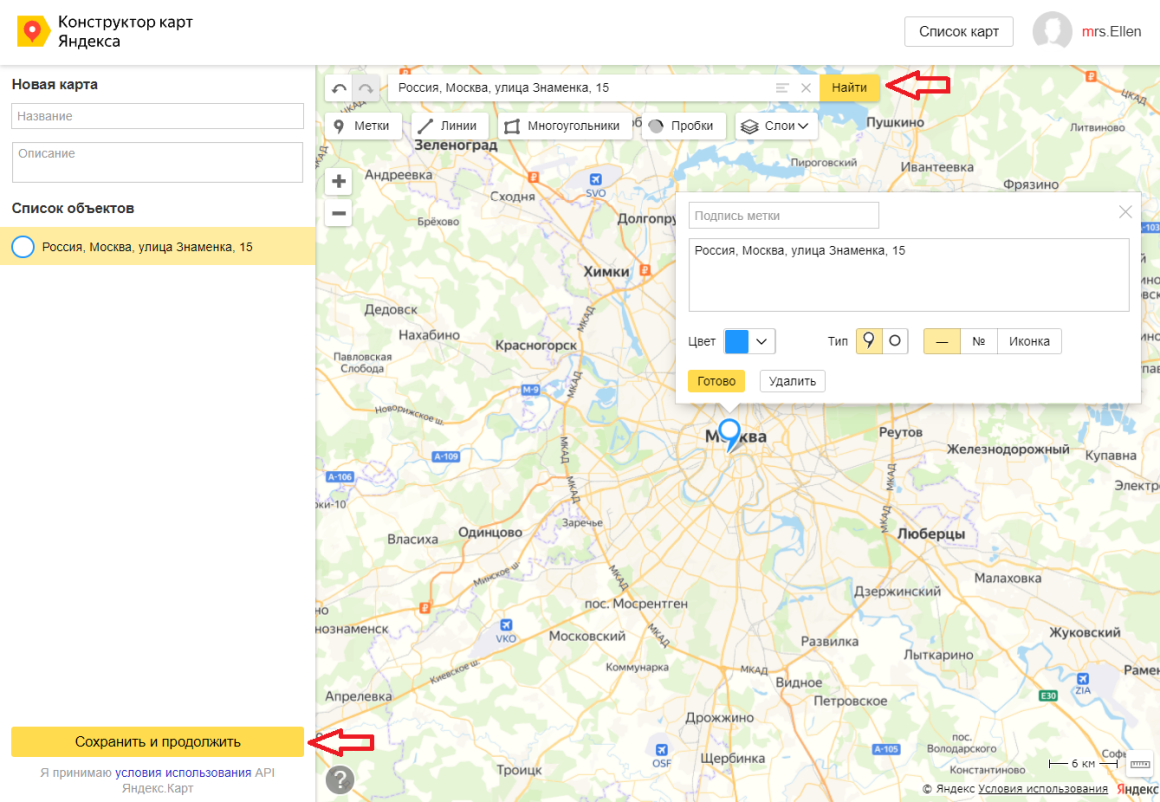The width and height of the screenshot is (1160, 802).
Task: Focus the Подпись метки input
Action: click(x=783, y=215)
